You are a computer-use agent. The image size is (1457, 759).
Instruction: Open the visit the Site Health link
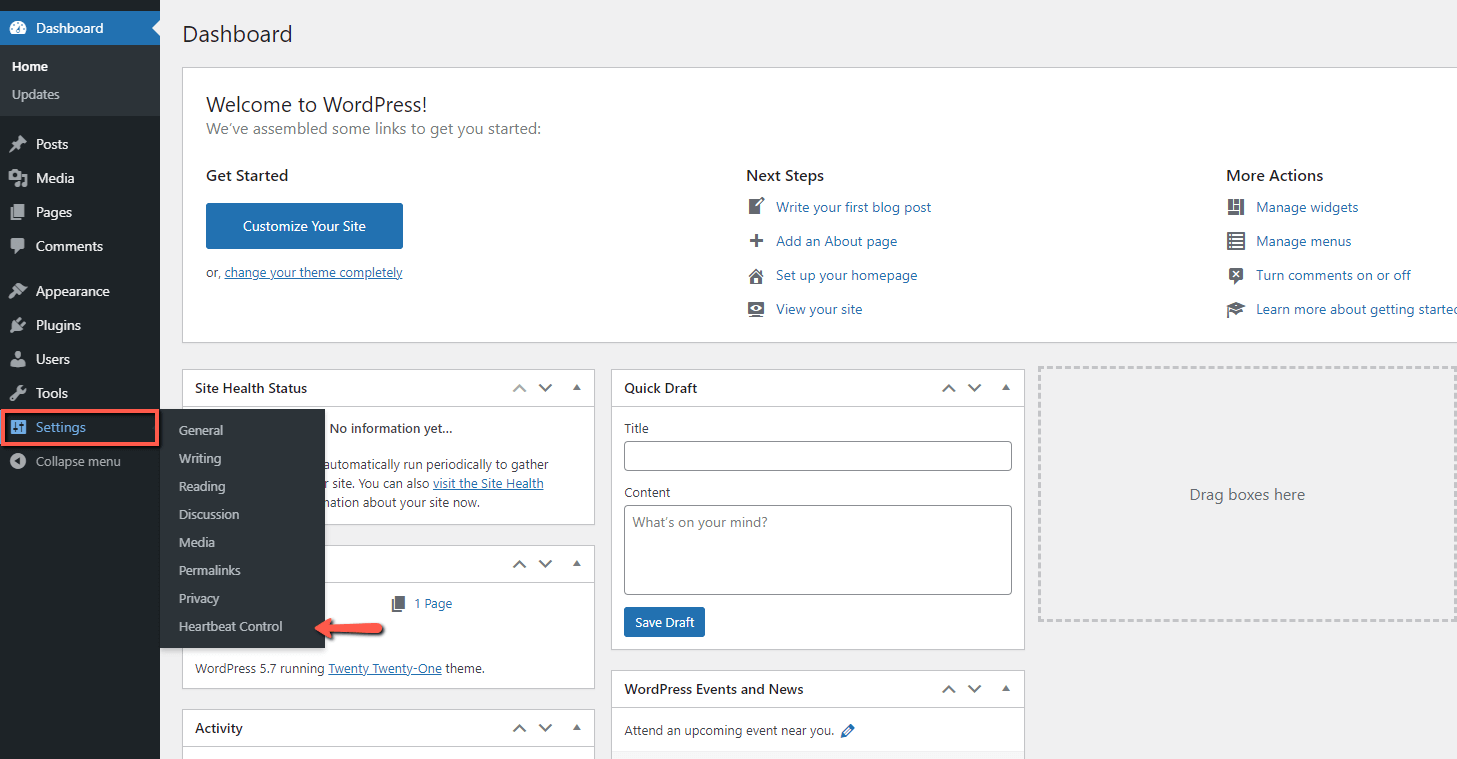[488, 483]
